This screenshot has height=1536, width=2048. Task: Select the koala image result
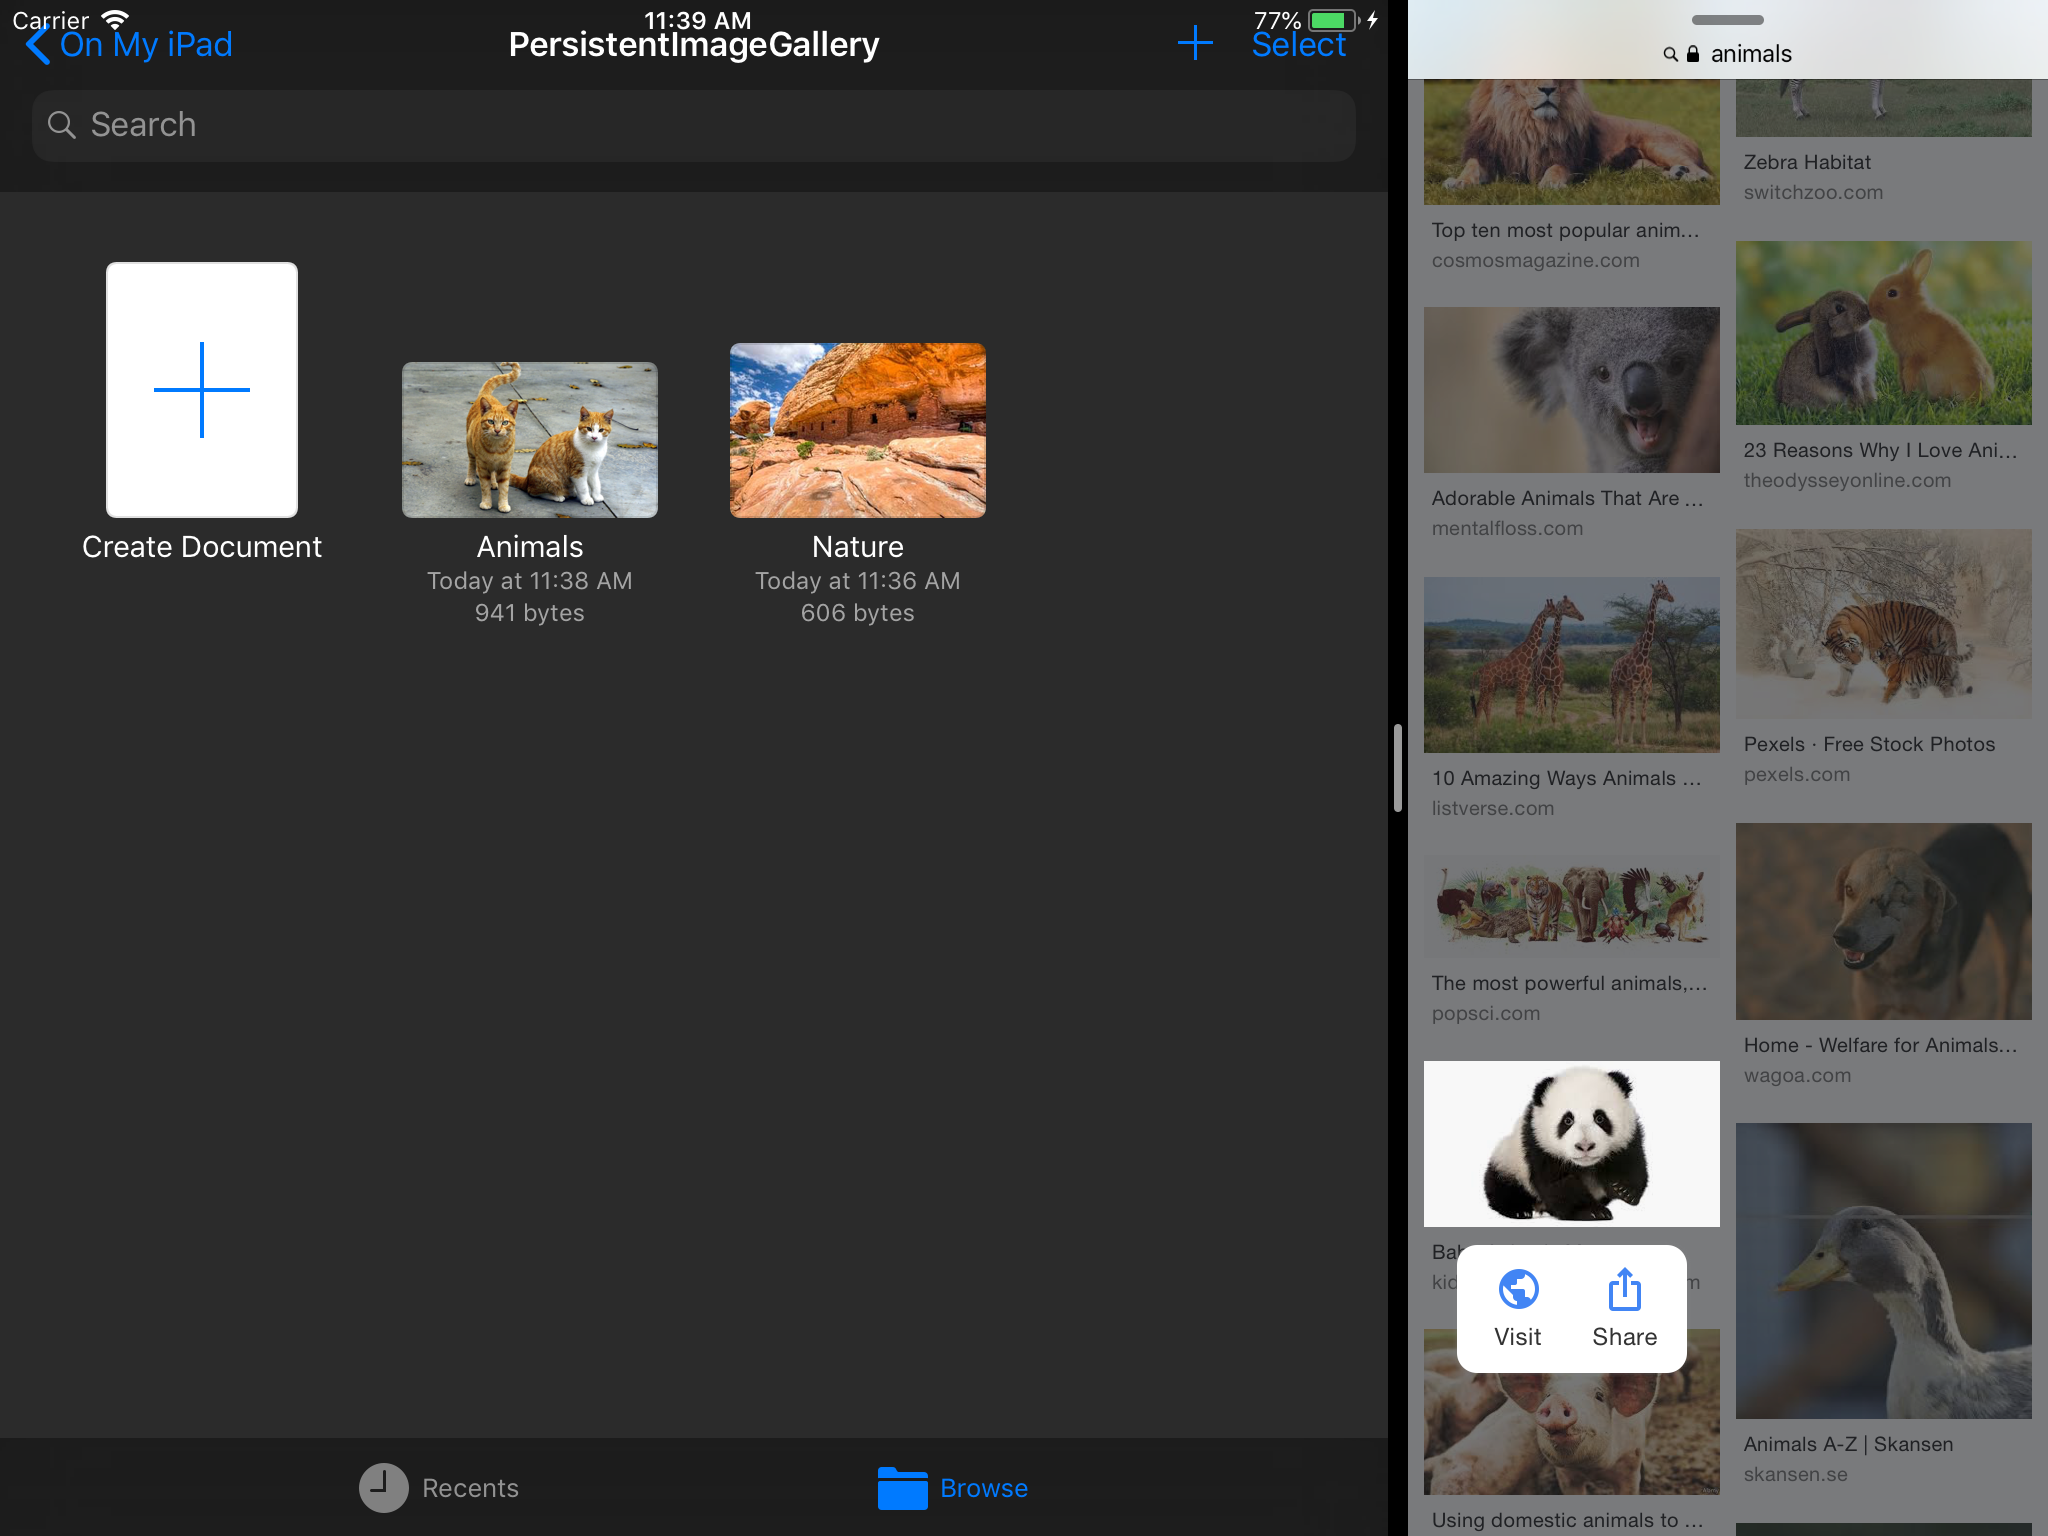point(1571,390)
